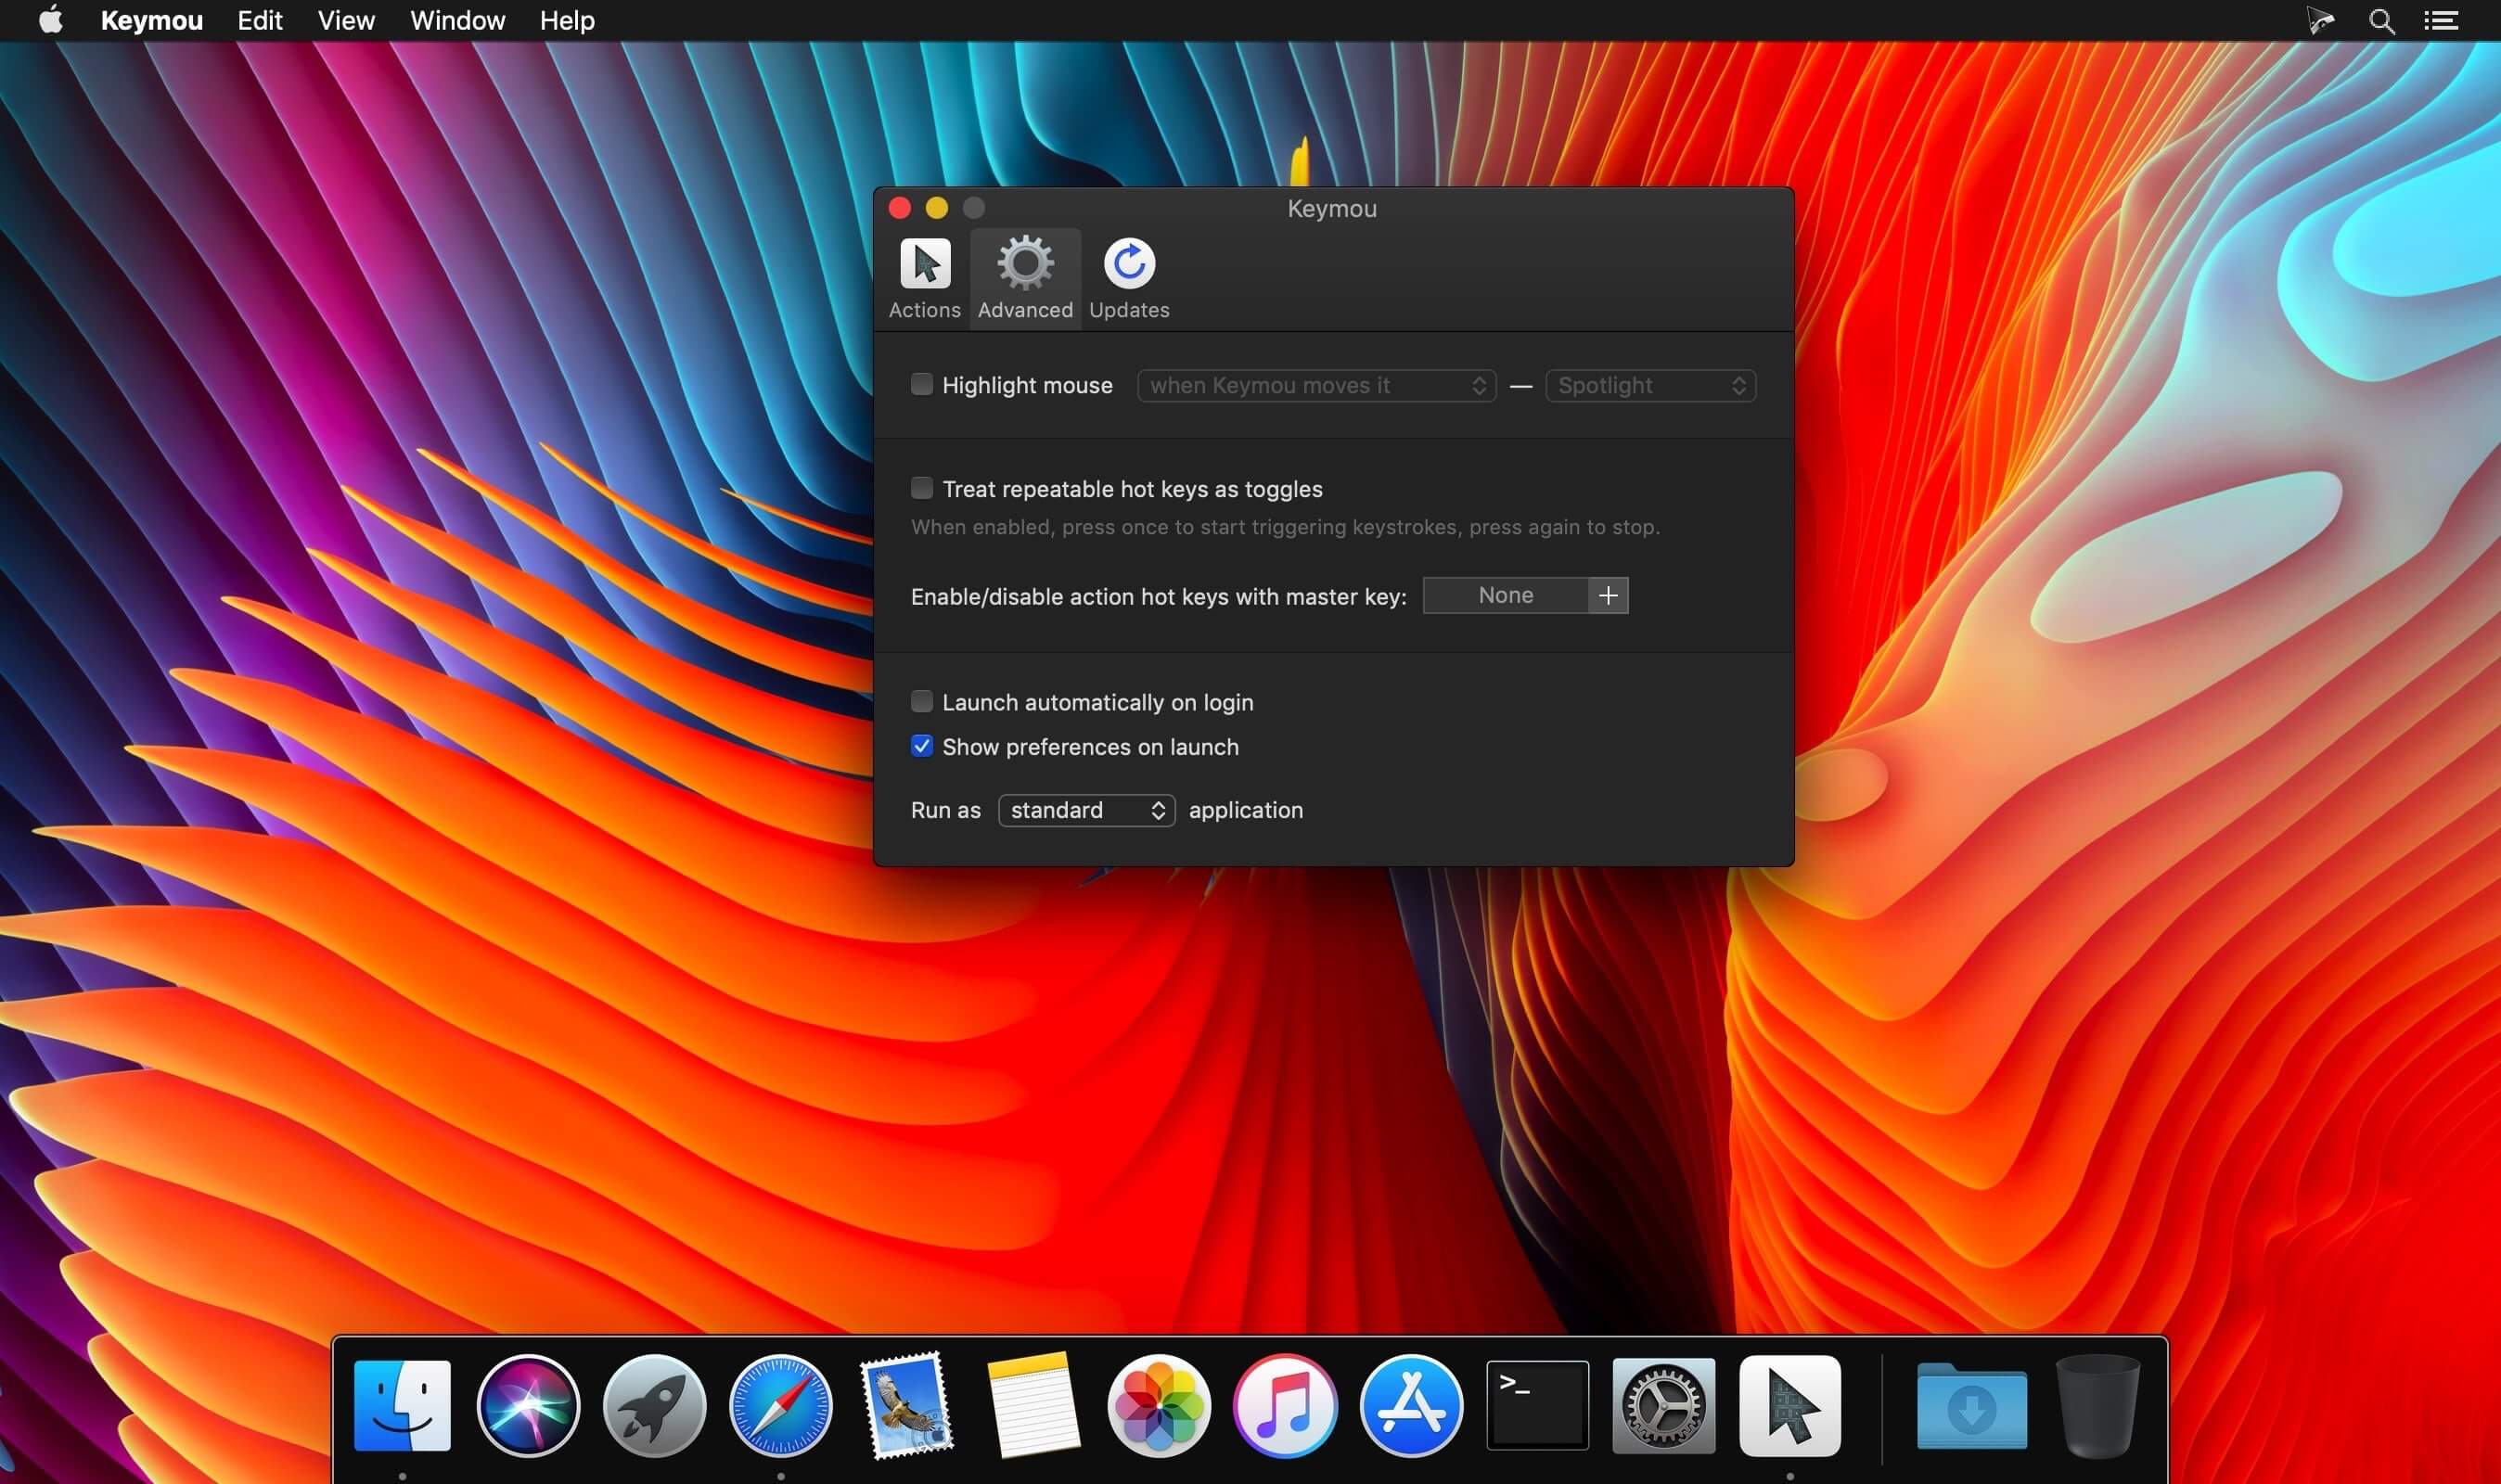This screenshot has height=1484, width=2501.
Task: Check Treat repeatable hot keys as toggles
Action: tap(921, 488)
